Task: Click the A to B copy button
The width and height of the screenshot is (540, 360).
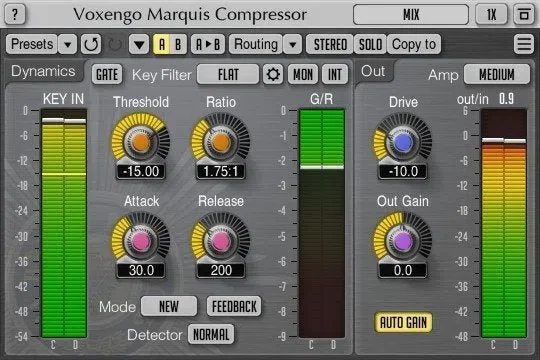Action: click(x=208, y=44)
